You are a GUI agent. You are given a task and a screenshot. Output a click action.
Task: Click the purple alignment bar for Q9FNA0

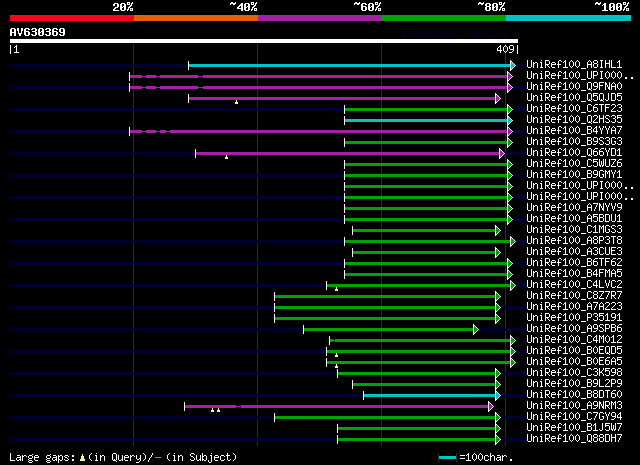[x=318, y=87]
